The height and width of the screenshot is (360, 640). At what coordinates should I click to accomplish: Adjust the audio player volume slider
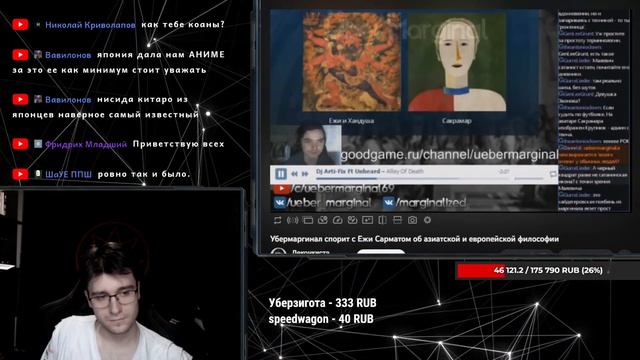pos(529,178)
